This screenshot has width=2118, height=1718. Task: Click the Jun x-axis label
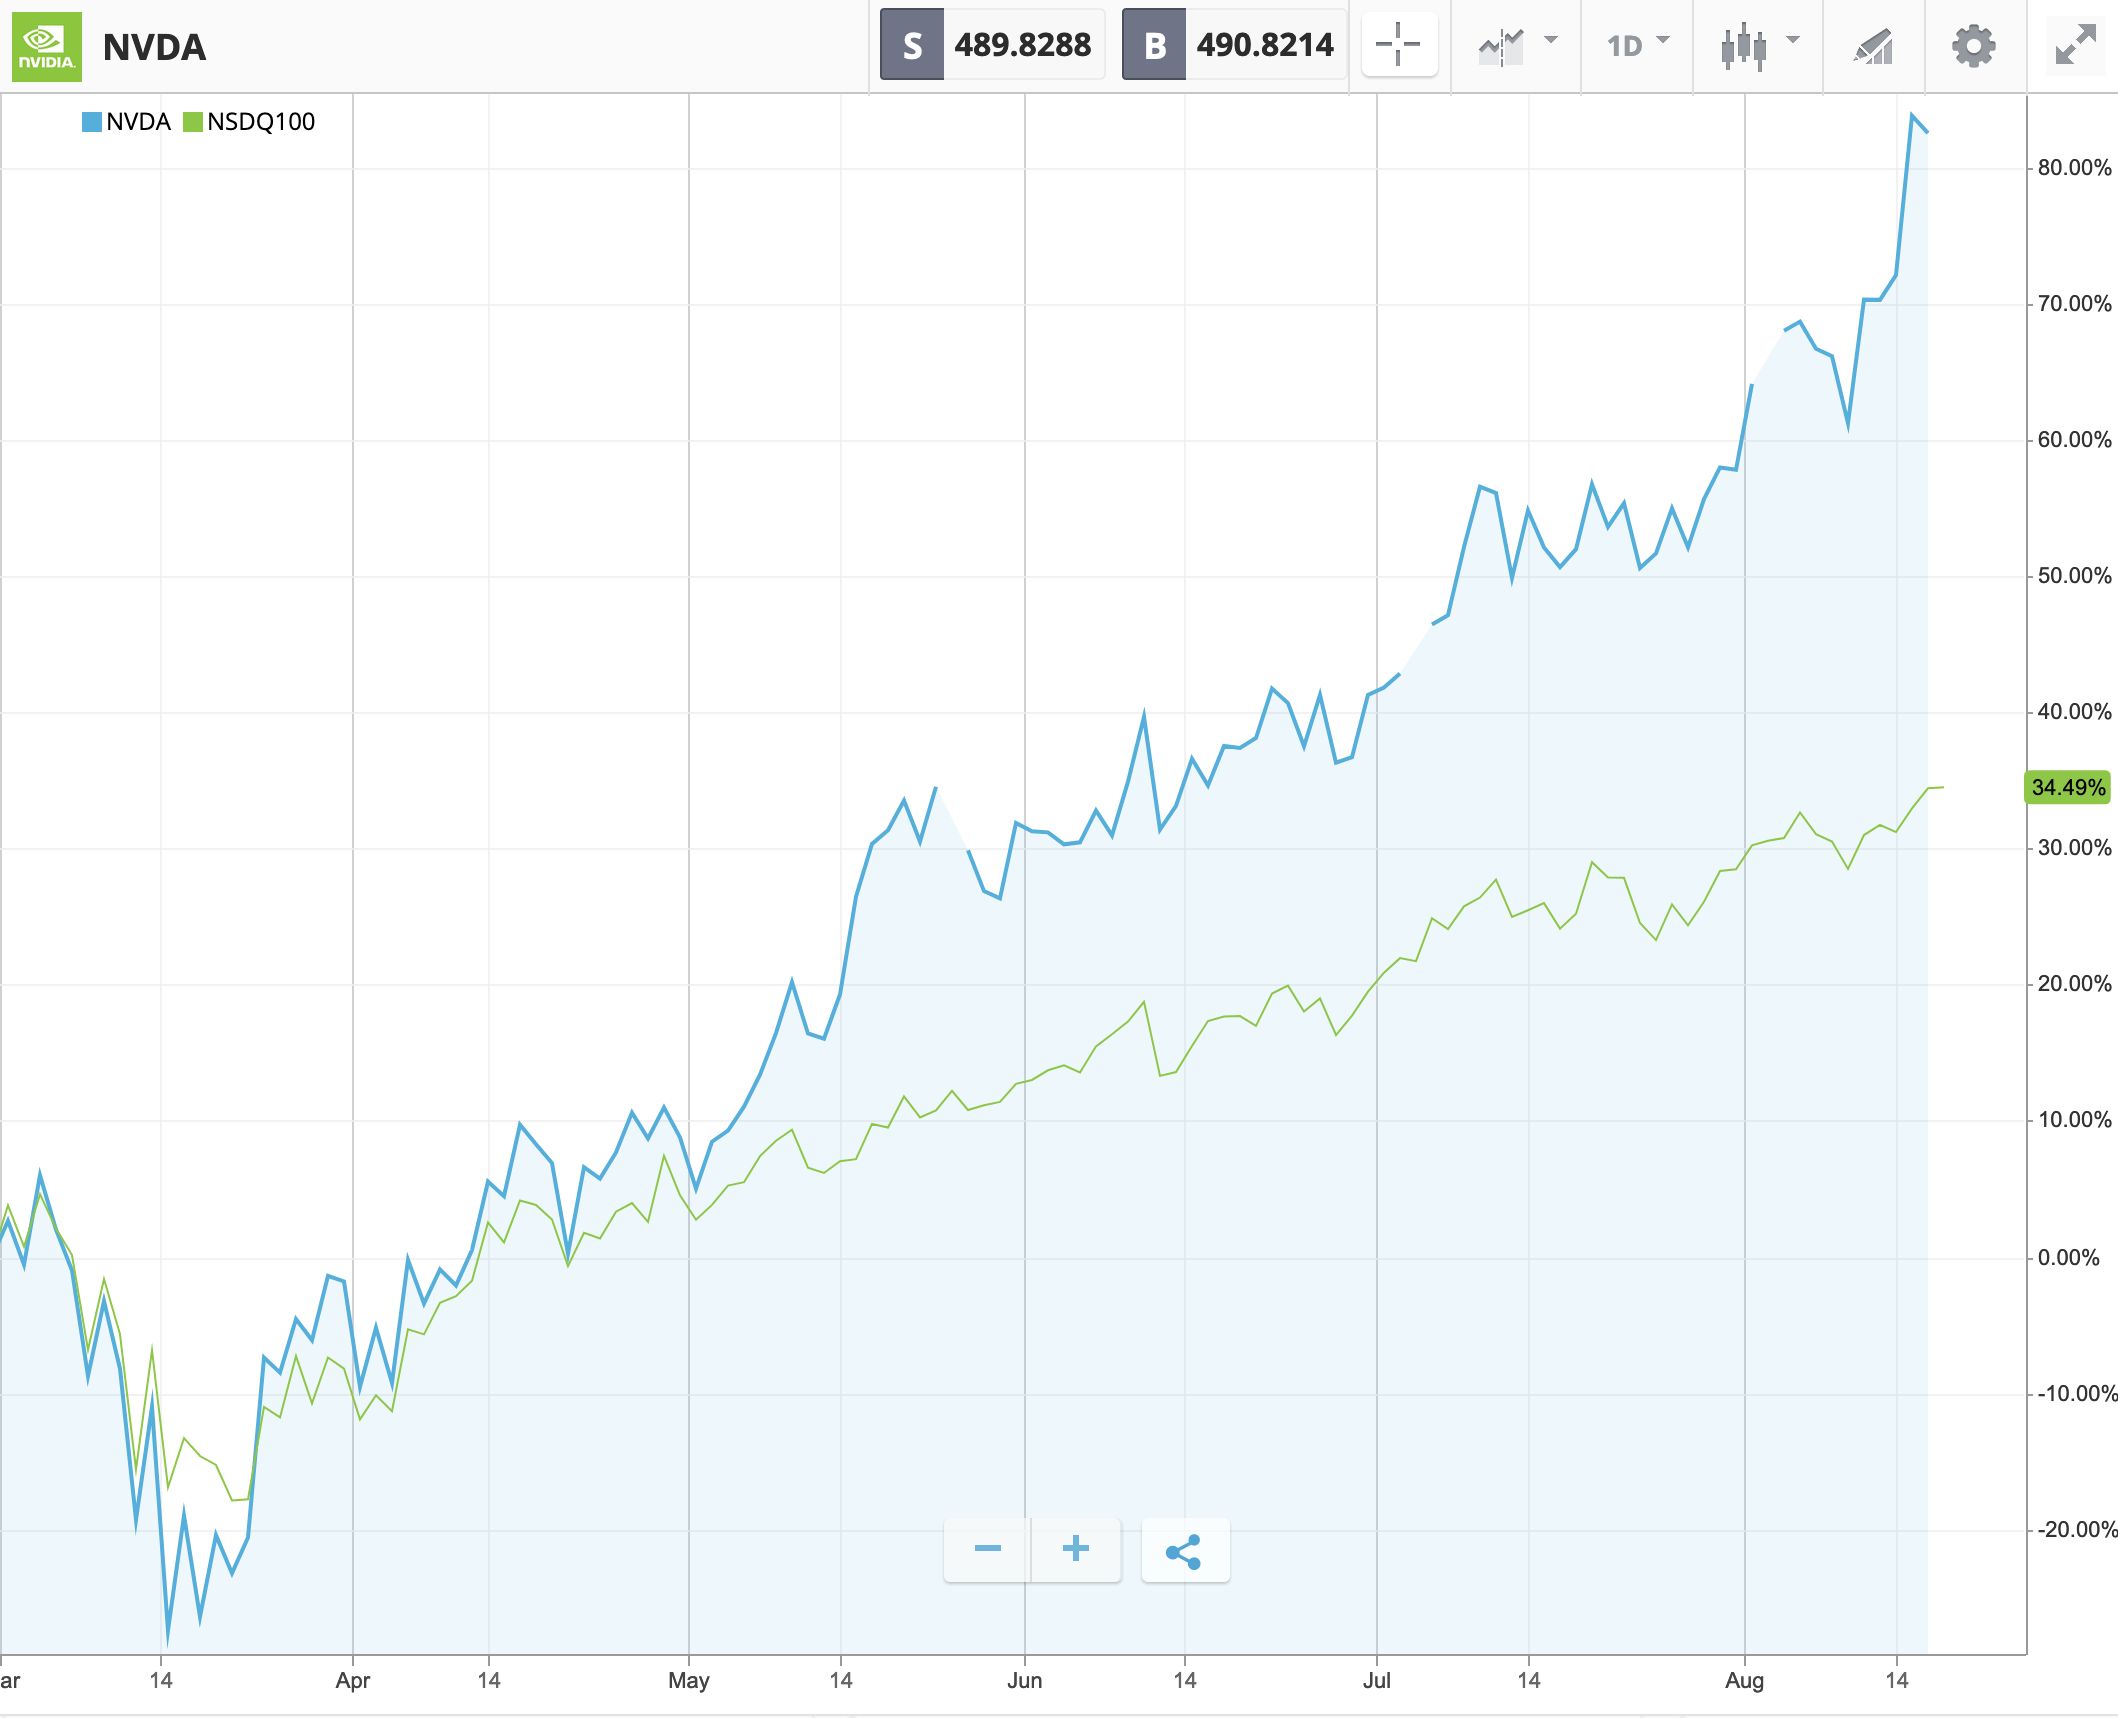coord(1025,1681)
